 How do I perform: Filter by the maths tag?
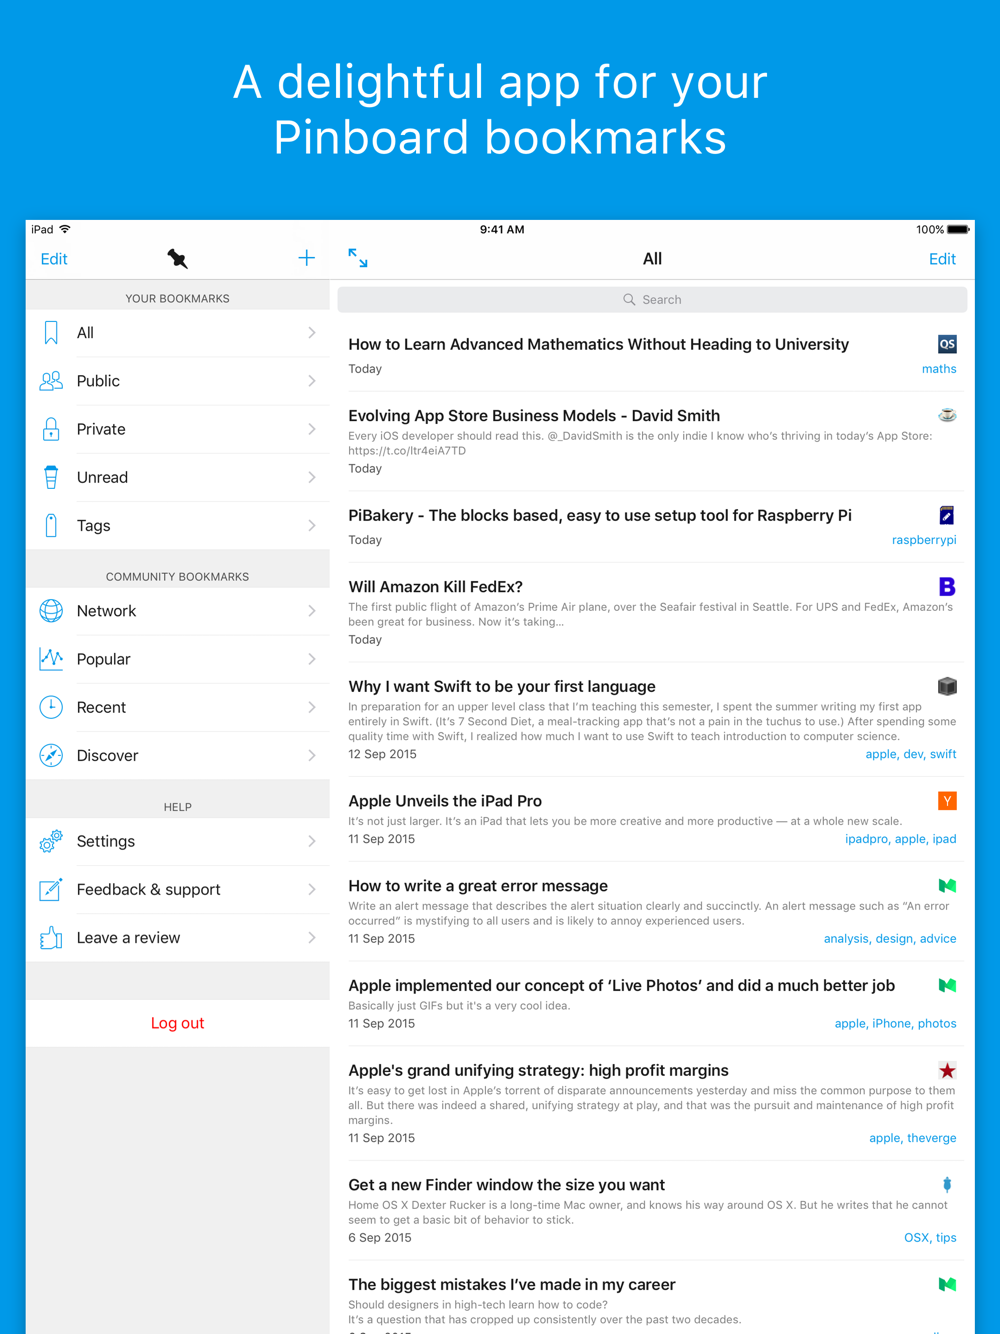(x=939, y=369)
